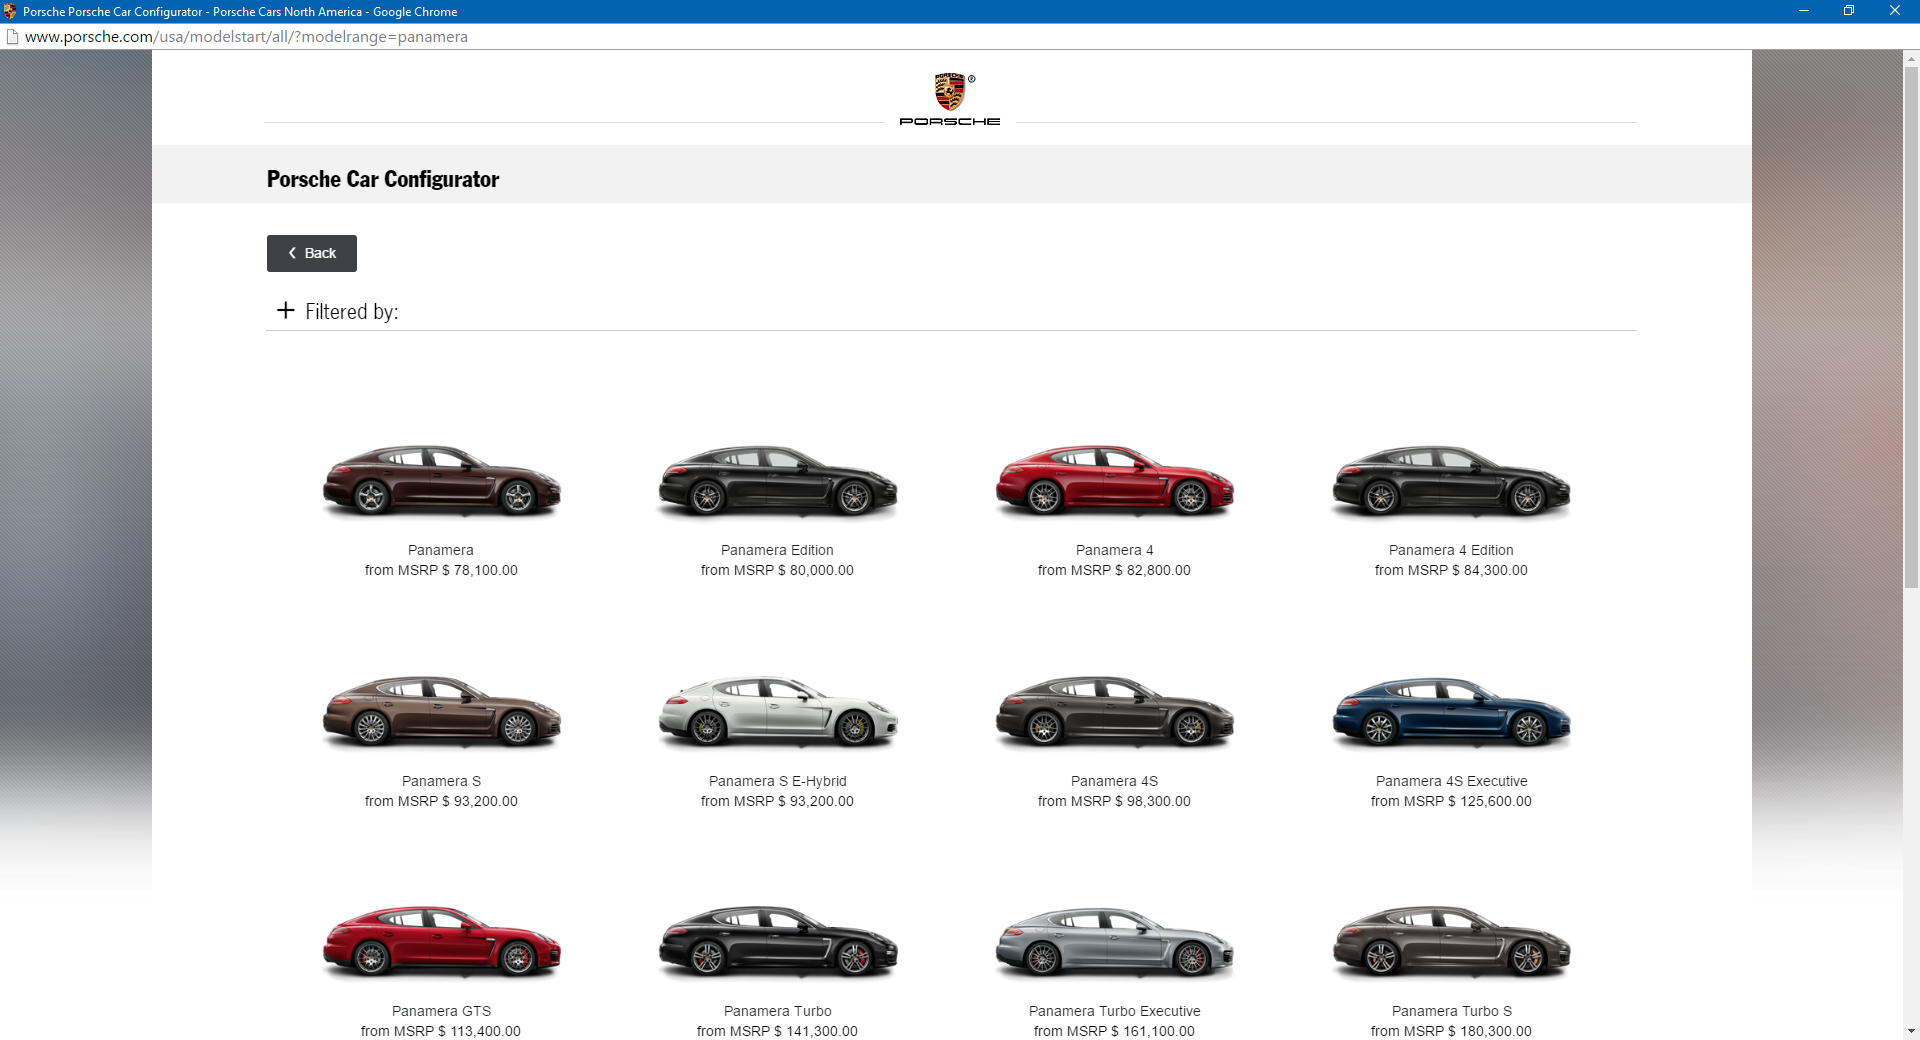Open the Panamera Turbo S name link
1920x1040 pixels.
pyautogui.click(x=1451, y=1011)
